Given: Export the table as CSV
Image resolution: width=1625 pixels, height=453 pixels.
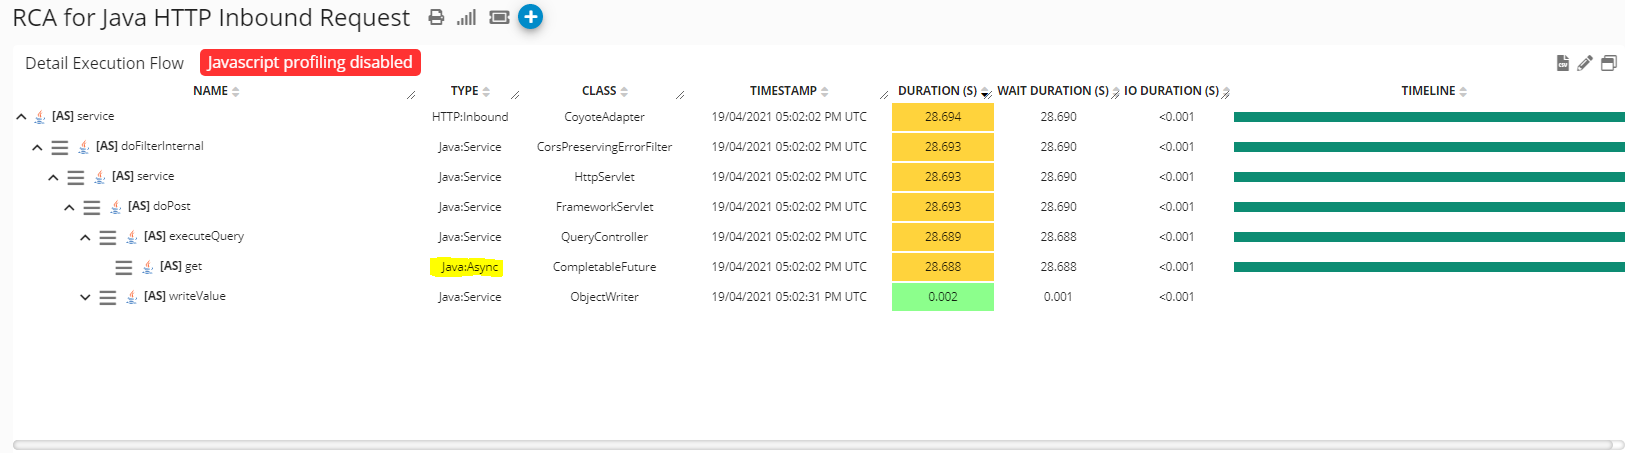Looking at the screenshot, I should tap(1562, 63).
